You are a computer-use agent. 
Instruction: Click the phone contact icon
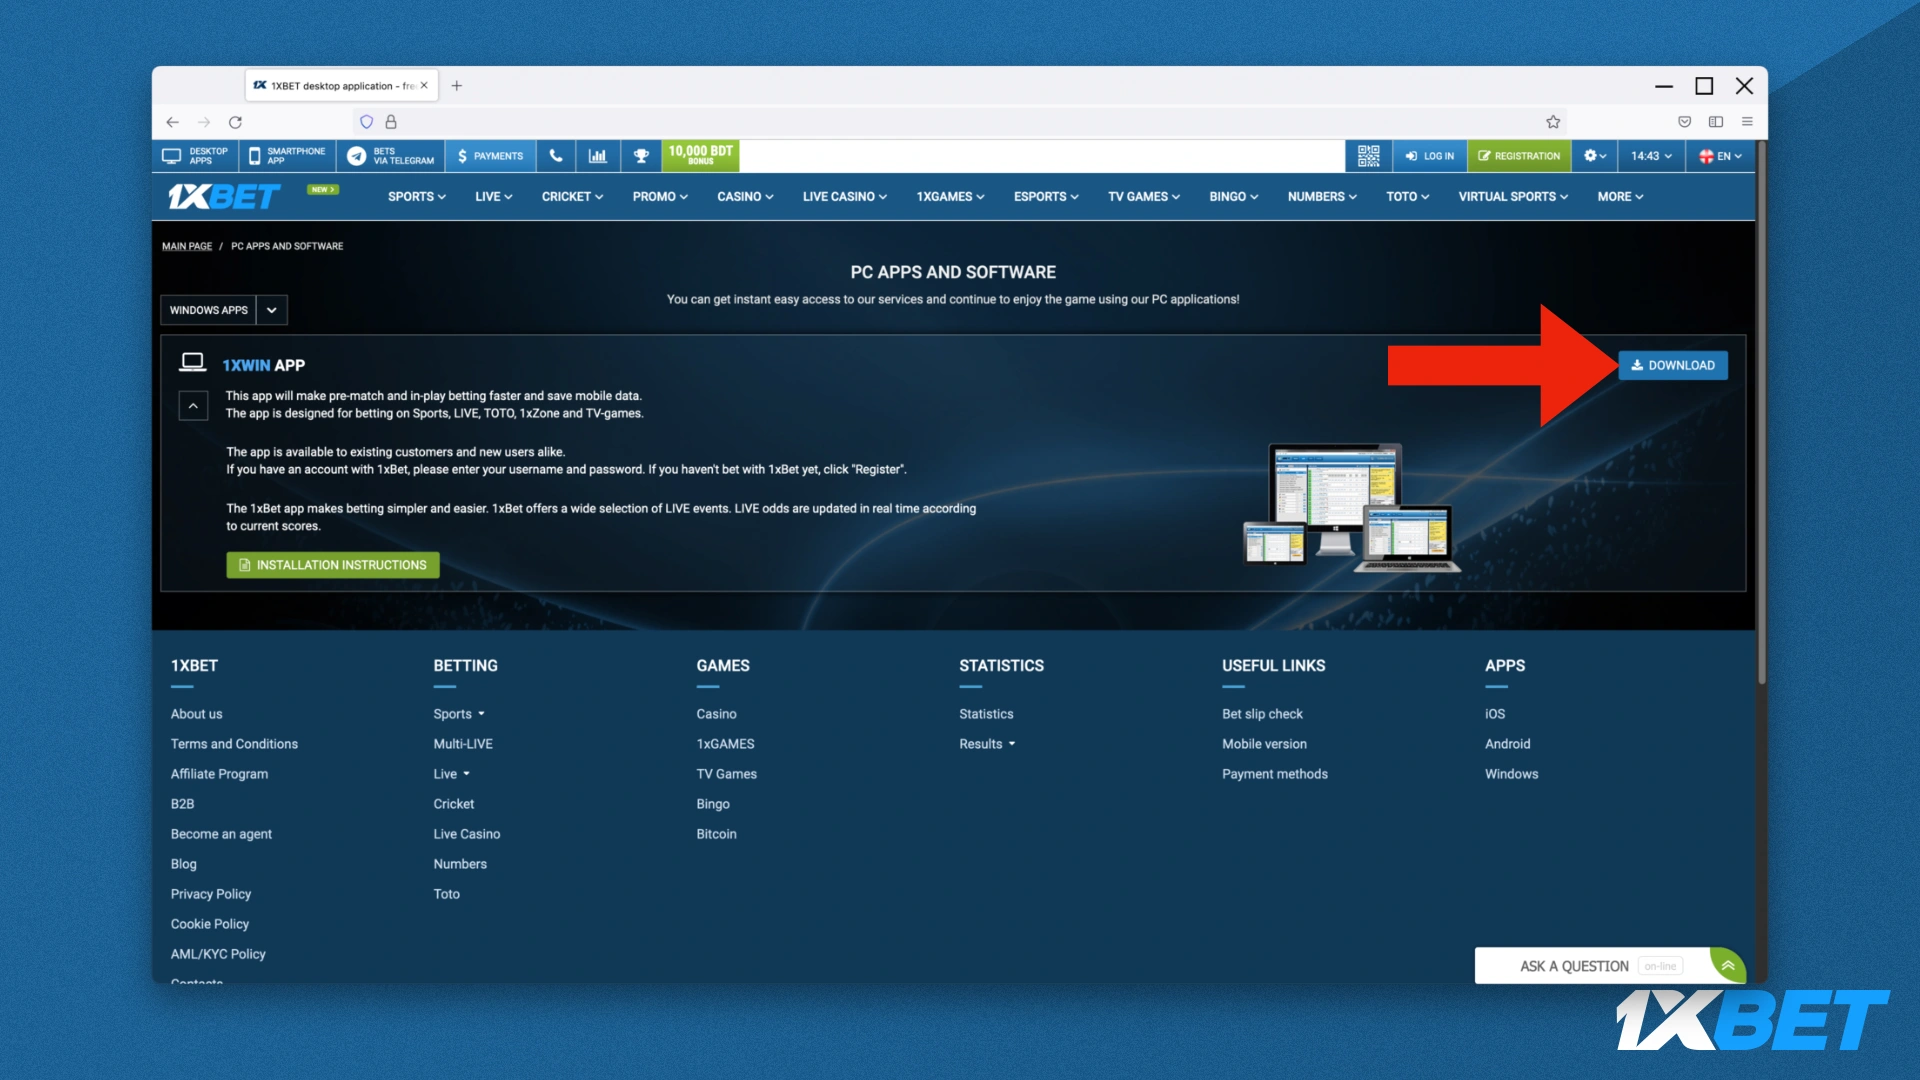555,156
